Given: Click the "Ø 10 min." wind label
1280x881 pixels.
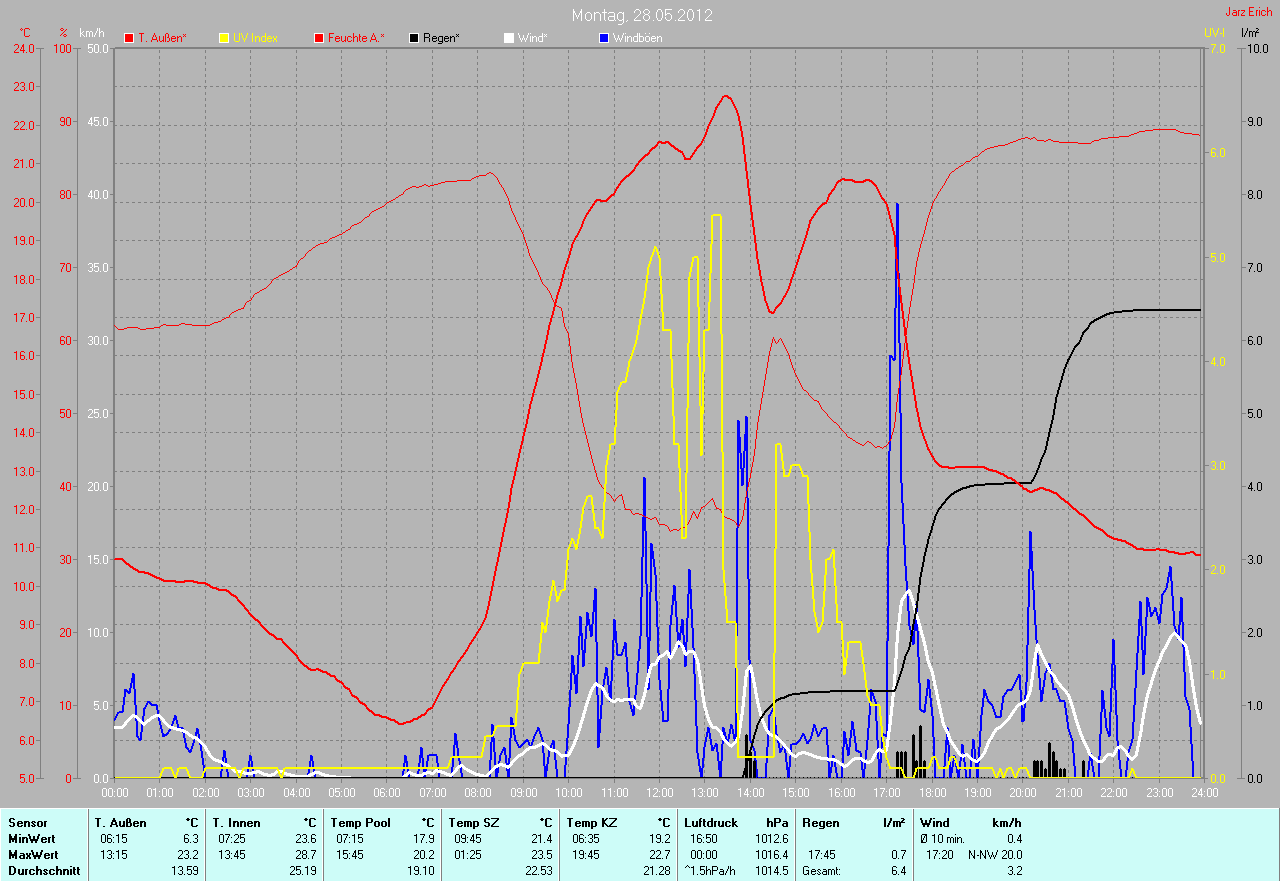Looking at the screenshot, I should 943,839.
